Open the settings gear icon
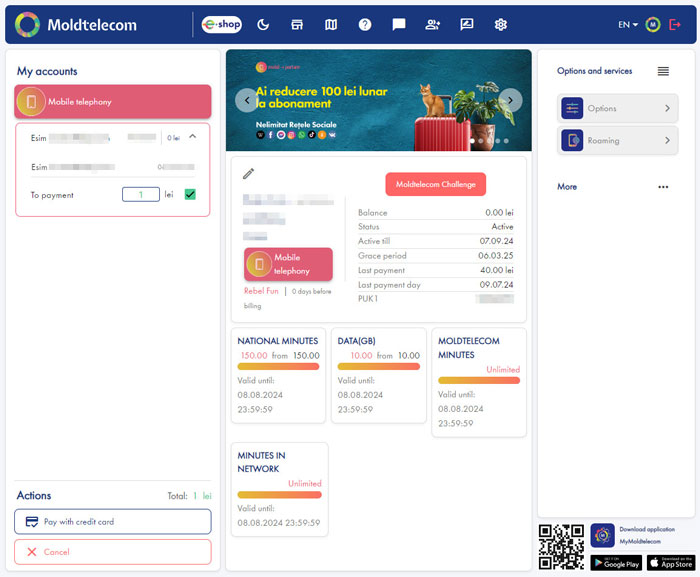This screenshot has height=577, width=700. [x=501, y=25]
